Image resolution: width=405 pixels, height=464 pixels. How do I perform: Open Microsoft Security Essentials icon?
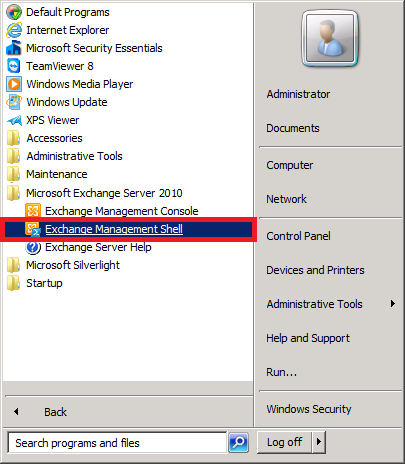[14, 48]
